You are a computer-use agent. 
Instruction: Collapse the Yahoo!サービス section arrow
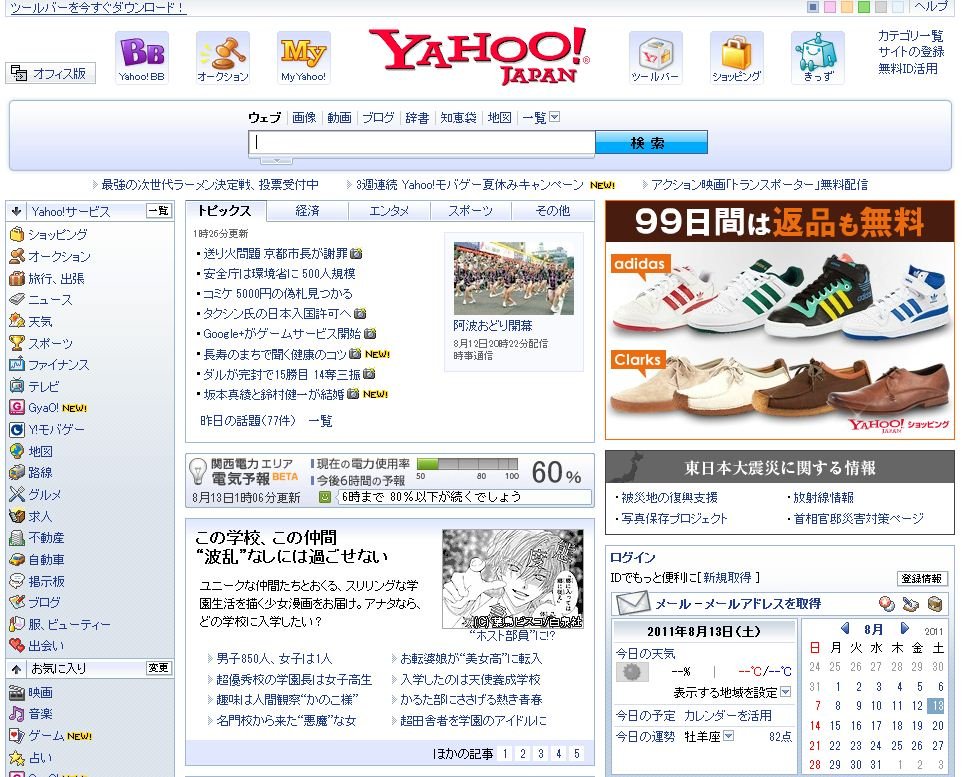[16, 211]
